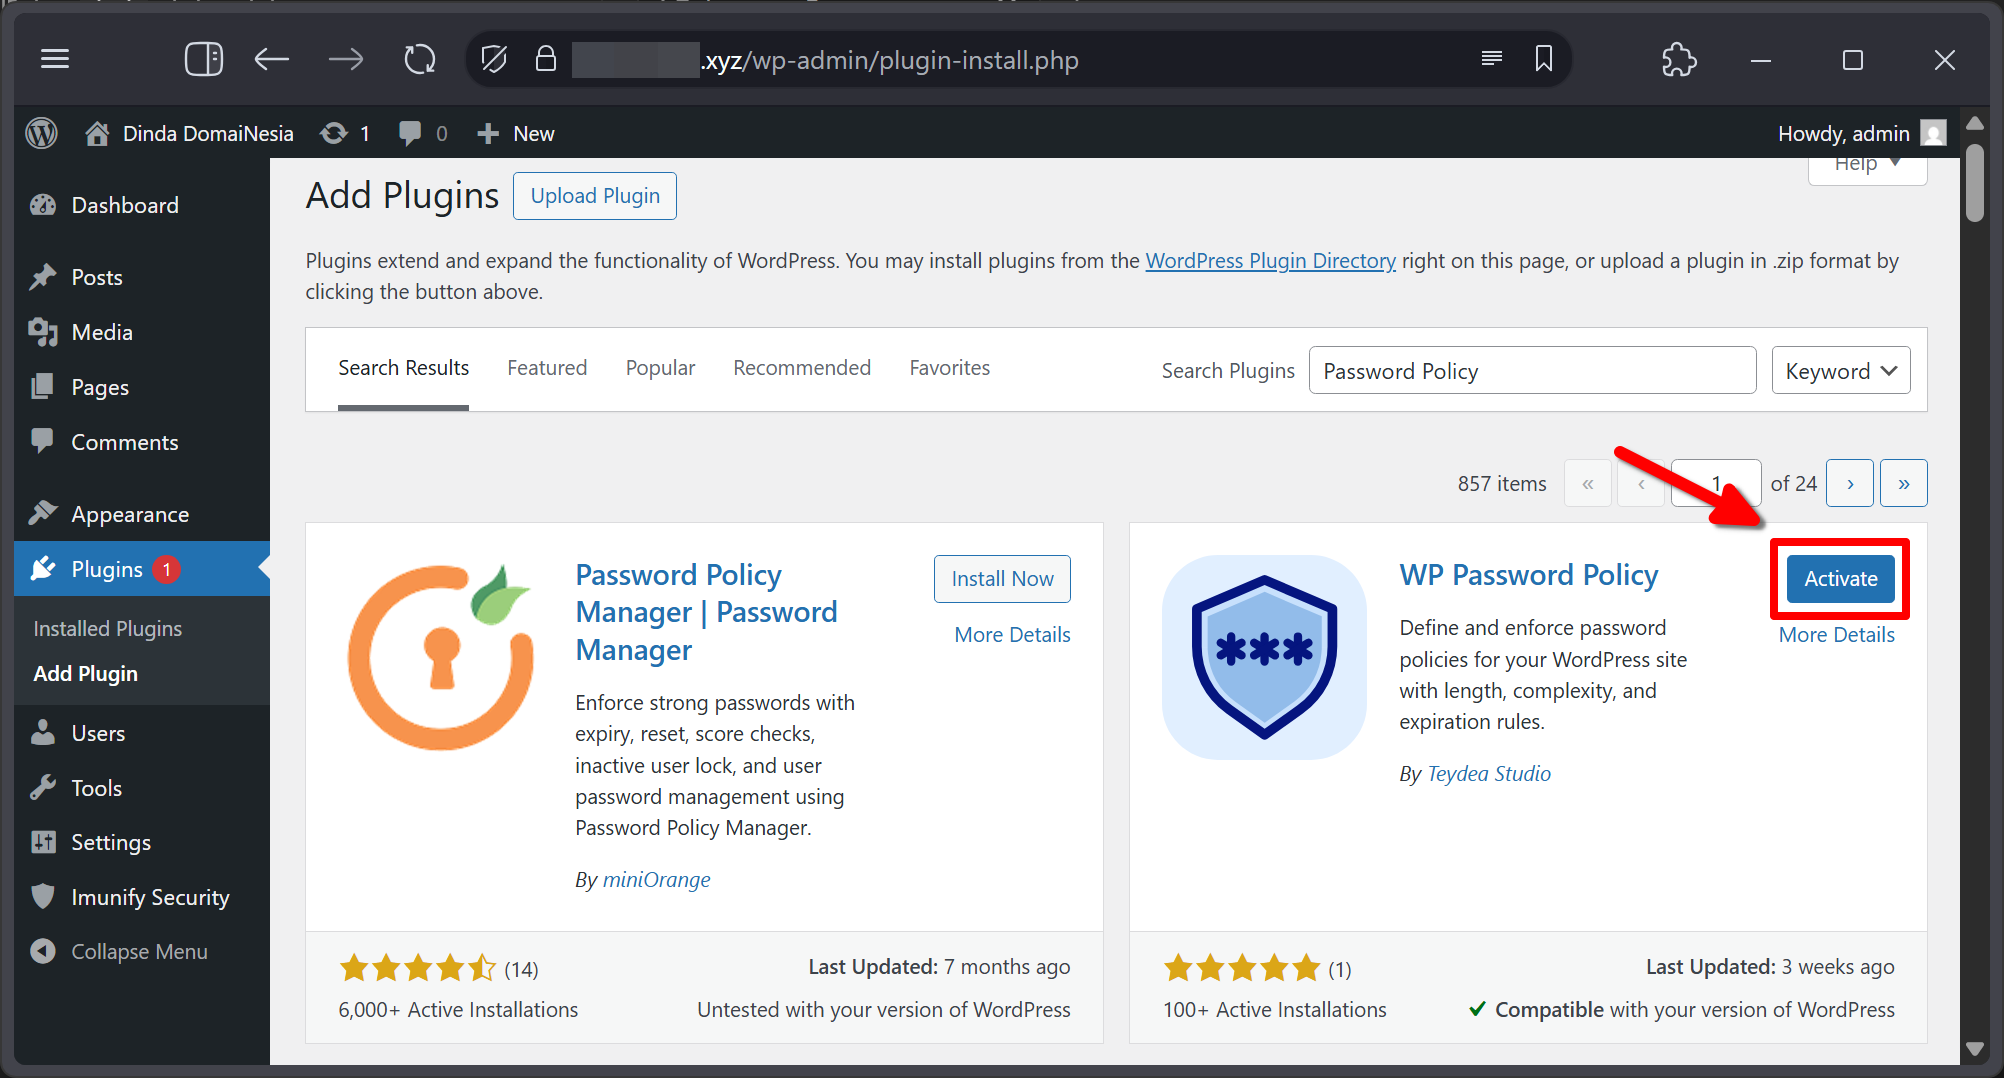2004x1078 pixels.
Task: Click the Teydea Studio author link
Action: pos(1488,774)
